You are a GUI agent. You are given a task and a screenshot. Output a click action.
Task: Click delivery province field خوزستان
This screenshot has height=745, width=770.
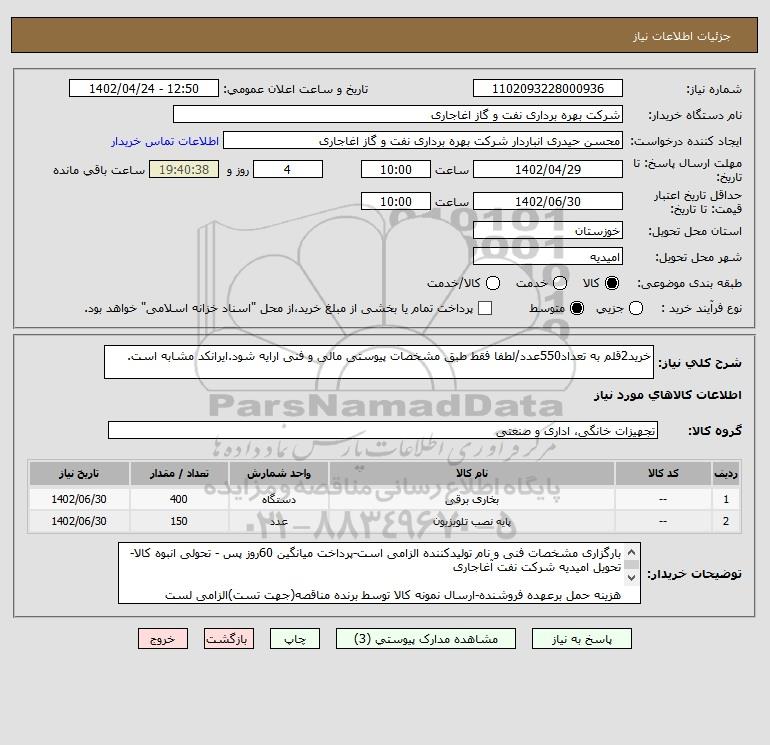point(548,231)
